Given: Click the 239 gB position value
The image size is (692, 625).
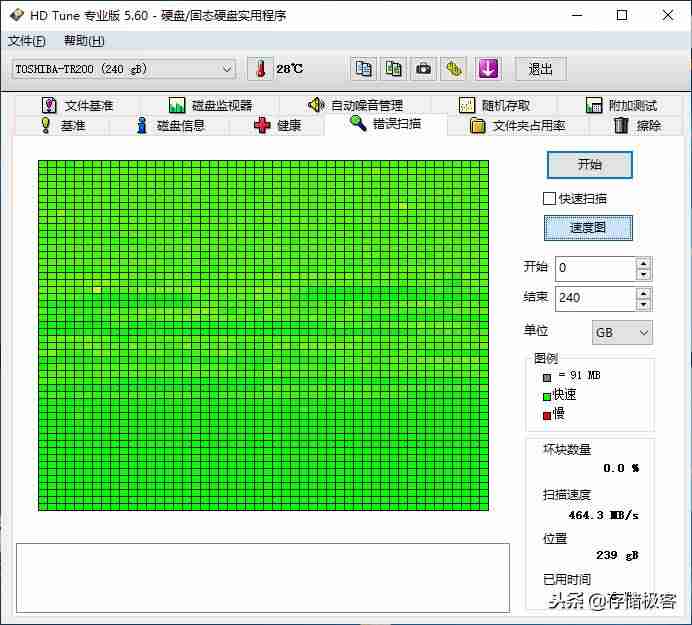Looking at the screenshot, I should 617,555.
